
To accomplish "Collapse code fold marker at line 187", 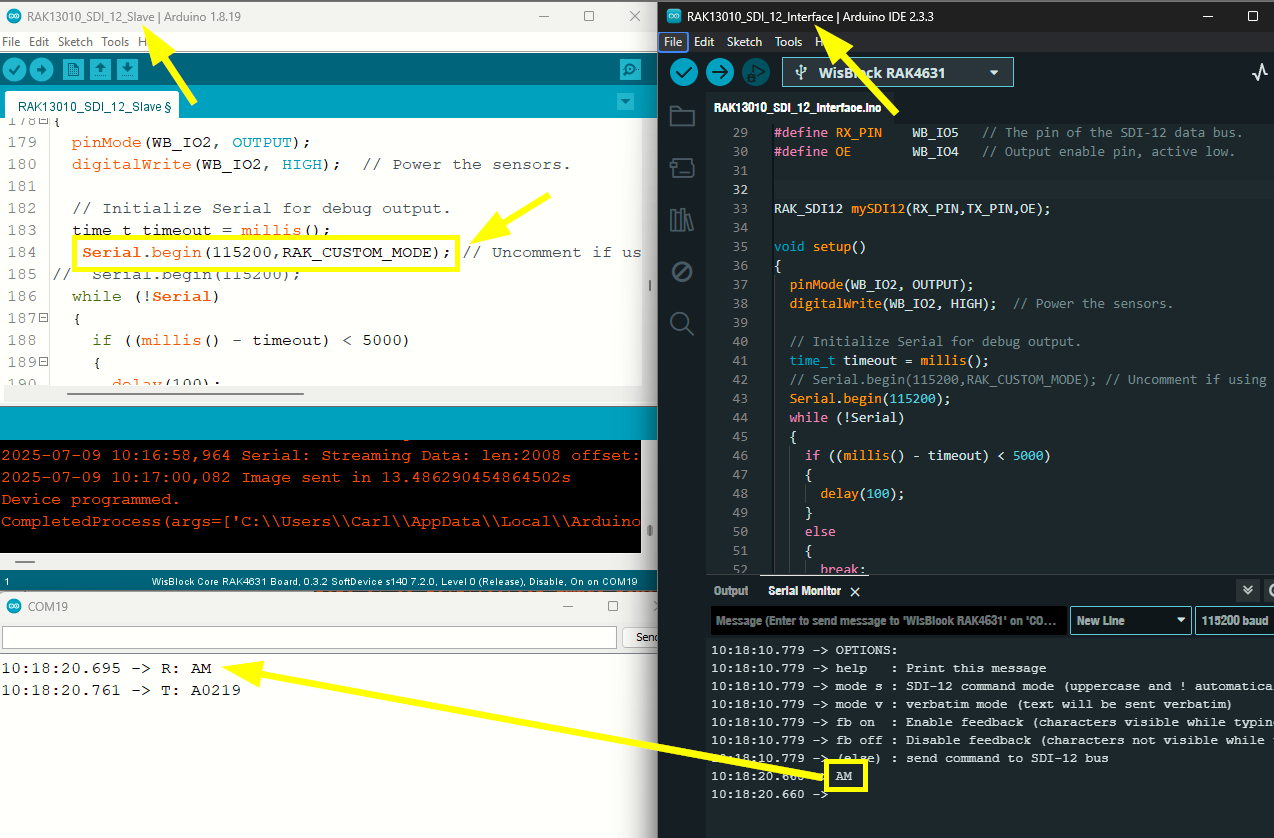I will pos(43,318).
